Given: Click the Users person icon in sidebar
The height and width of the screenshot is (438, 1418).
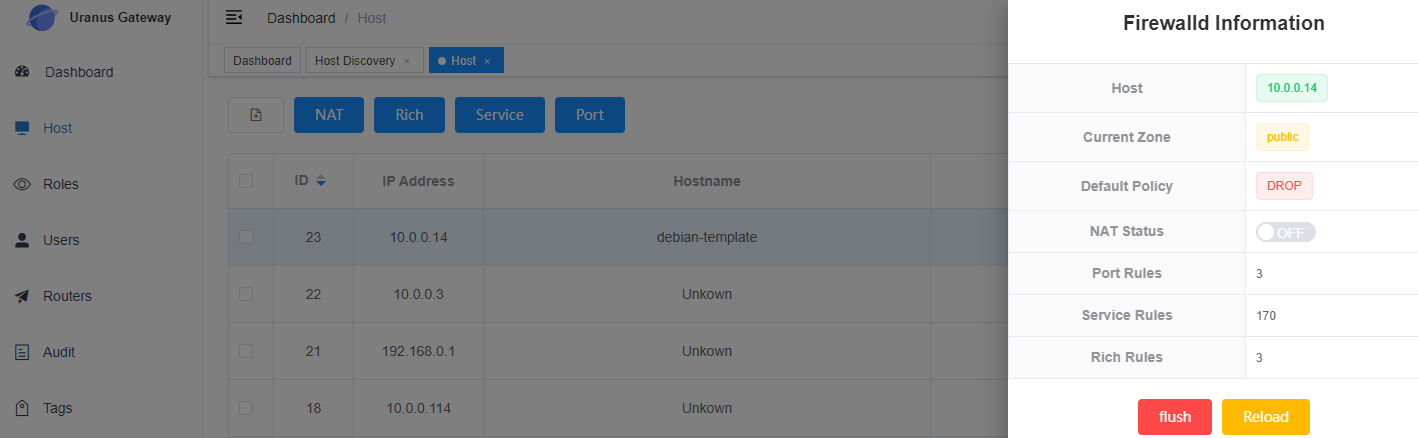Looking at the screenshot, I should 22,240.
